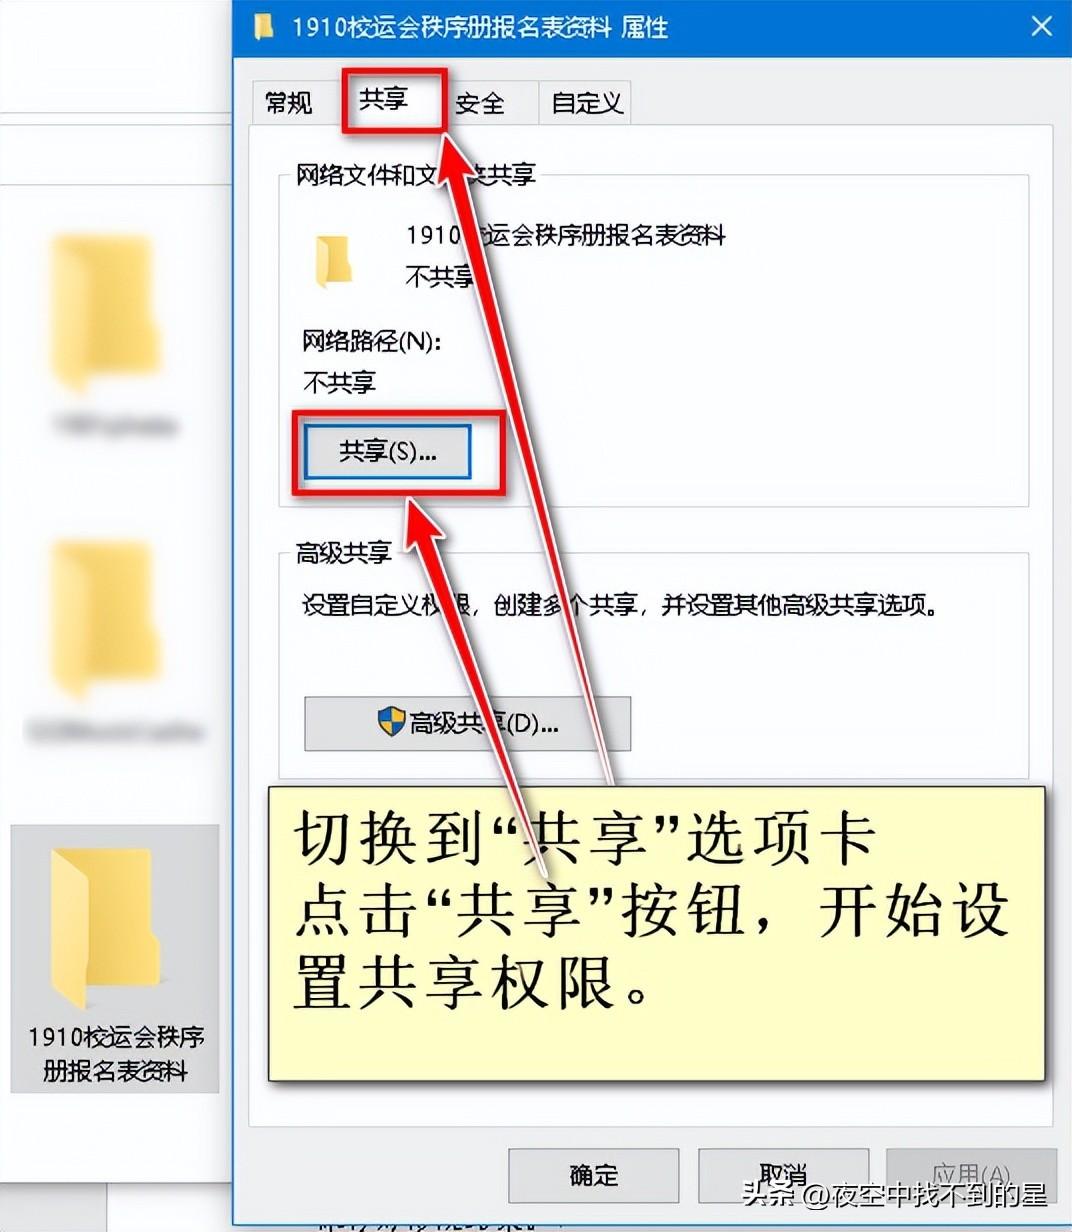The image size is (1072, 1232).
Task: Select the topmost blurred folder in explorer
Action: click(105, 312)
